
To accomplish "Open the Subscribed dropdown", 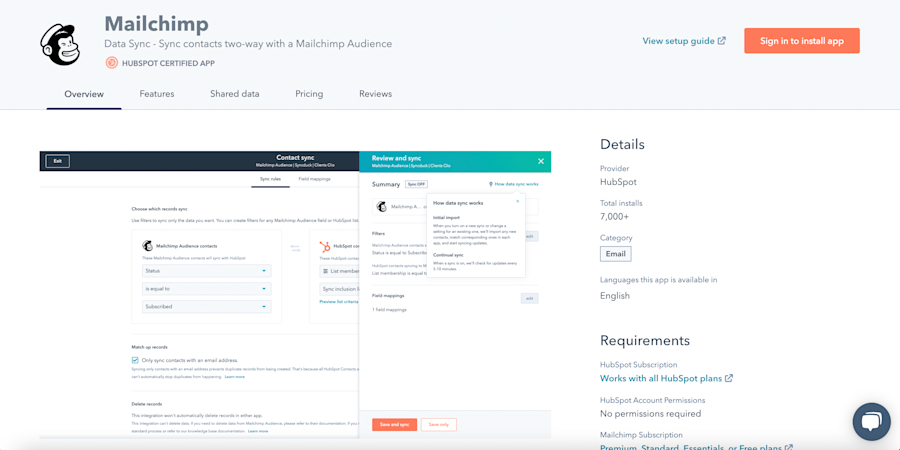I will (x=207, y=307).
